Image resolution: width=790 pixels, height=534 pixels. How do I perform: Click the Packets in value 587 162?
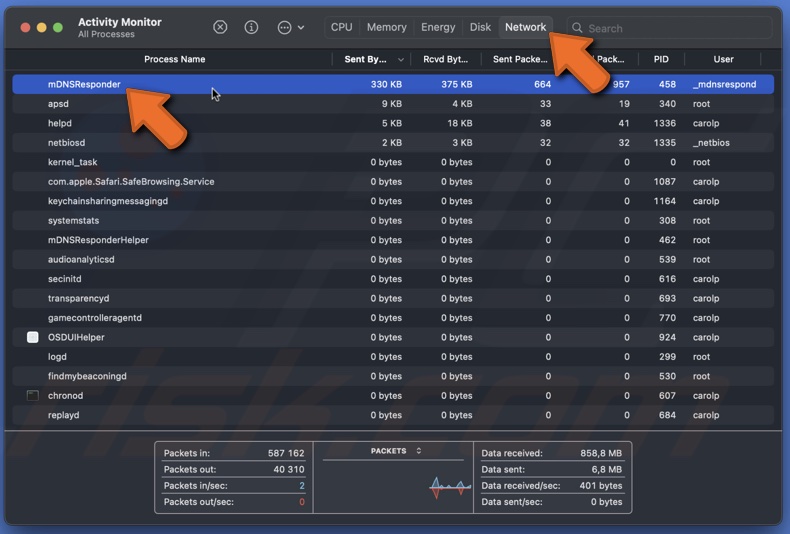(286, 453)
